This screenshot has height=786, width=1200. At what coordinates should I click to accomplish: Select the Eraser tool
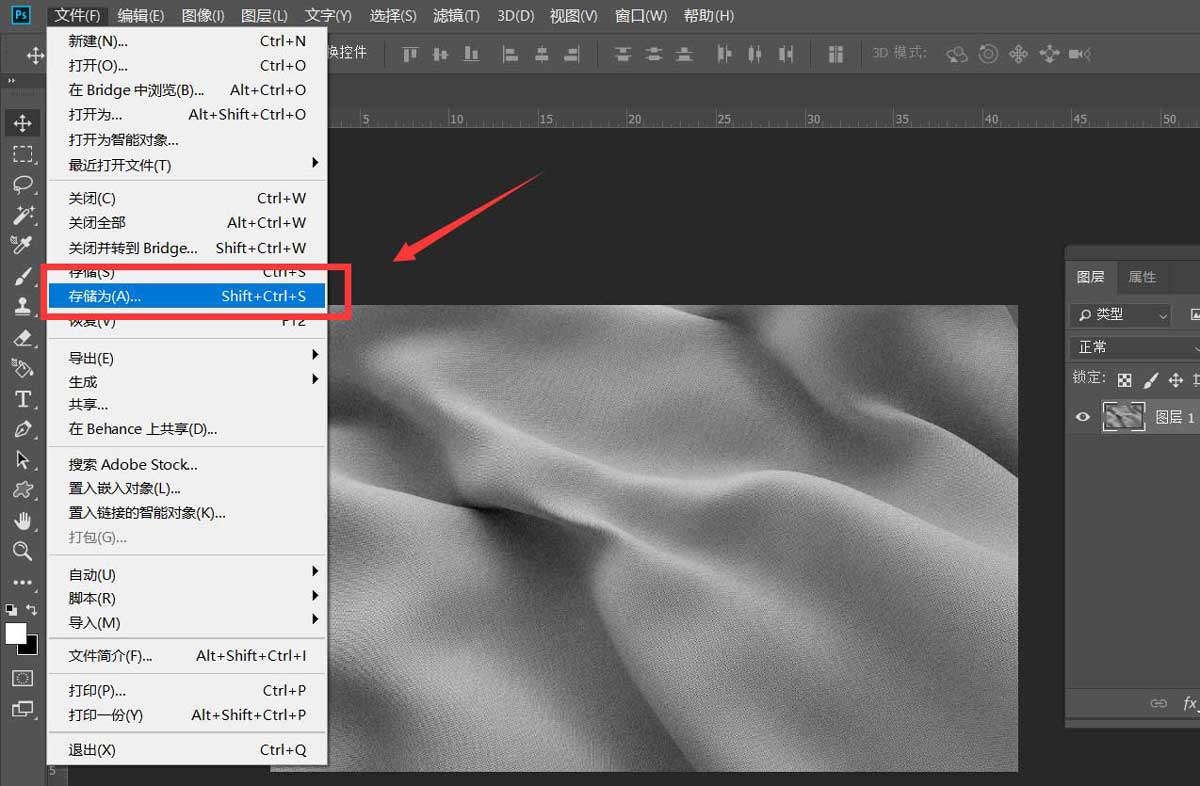22,337
